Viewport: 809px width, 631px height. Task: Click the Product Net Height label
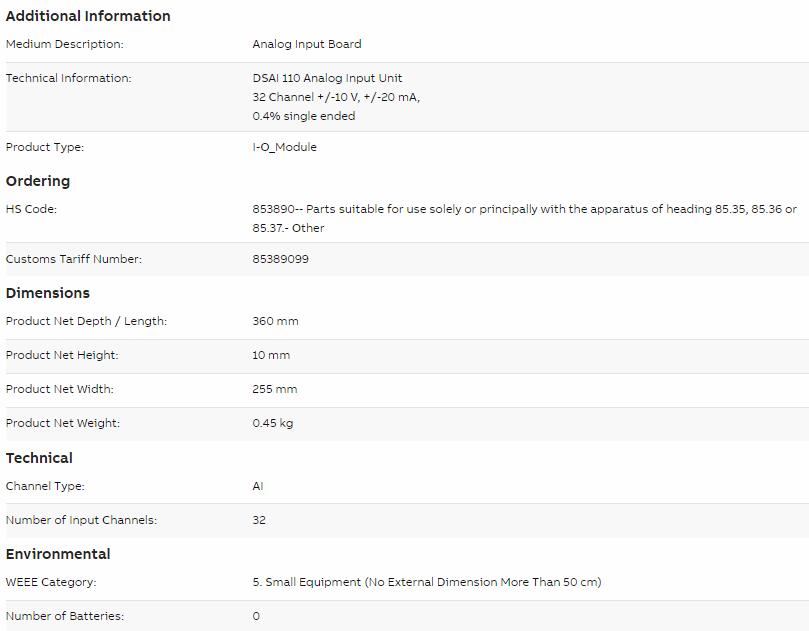coord(62,355)
